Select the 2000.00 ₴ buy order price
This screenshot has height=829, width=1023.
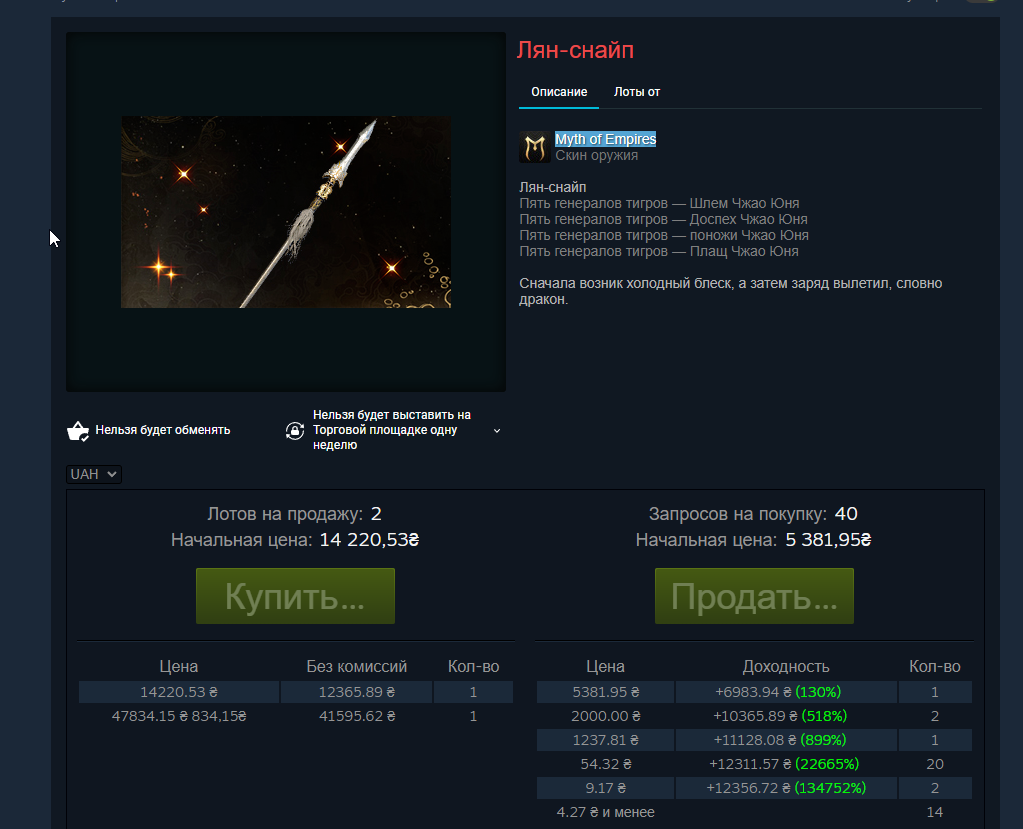point(605,716)
